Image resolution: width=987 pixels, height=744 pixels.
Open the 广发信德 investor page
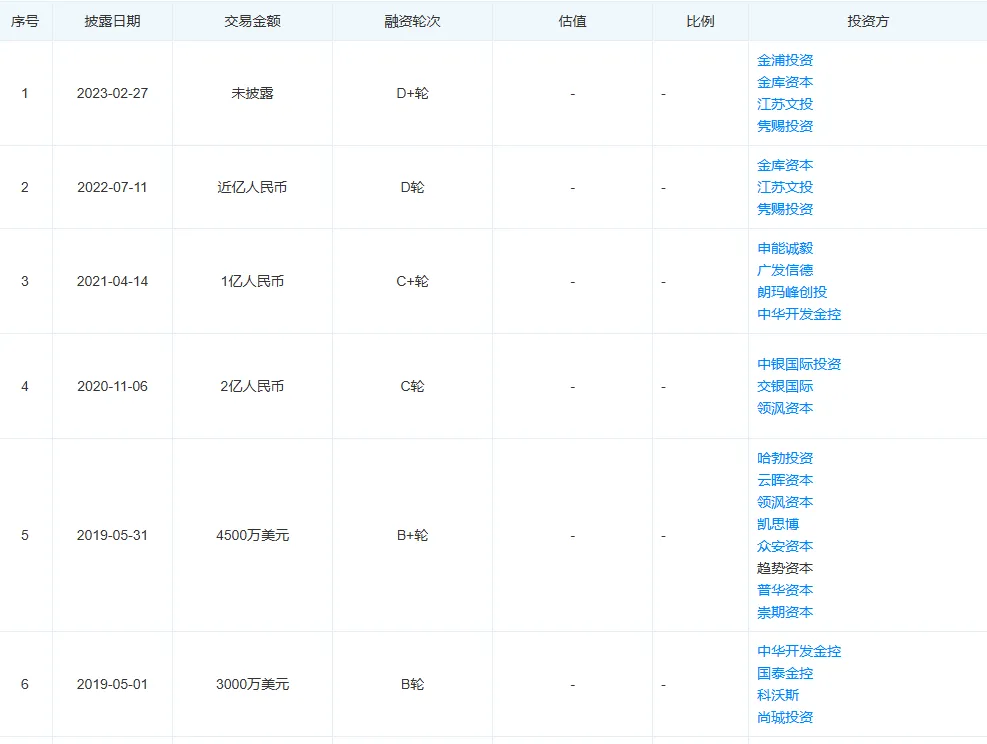point(785,270)
